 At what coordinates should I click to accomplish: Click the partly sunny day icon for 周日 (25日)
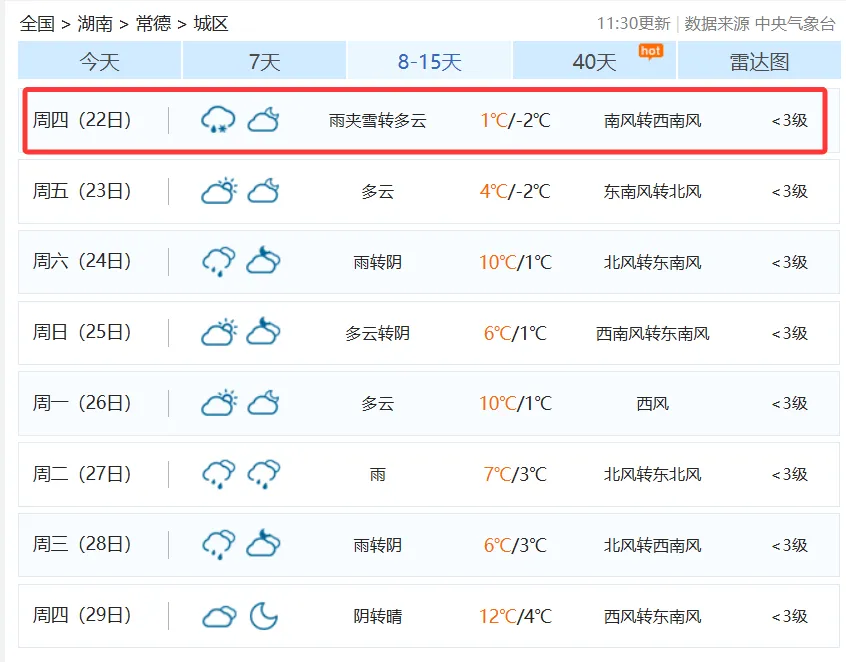pos(219,332)
